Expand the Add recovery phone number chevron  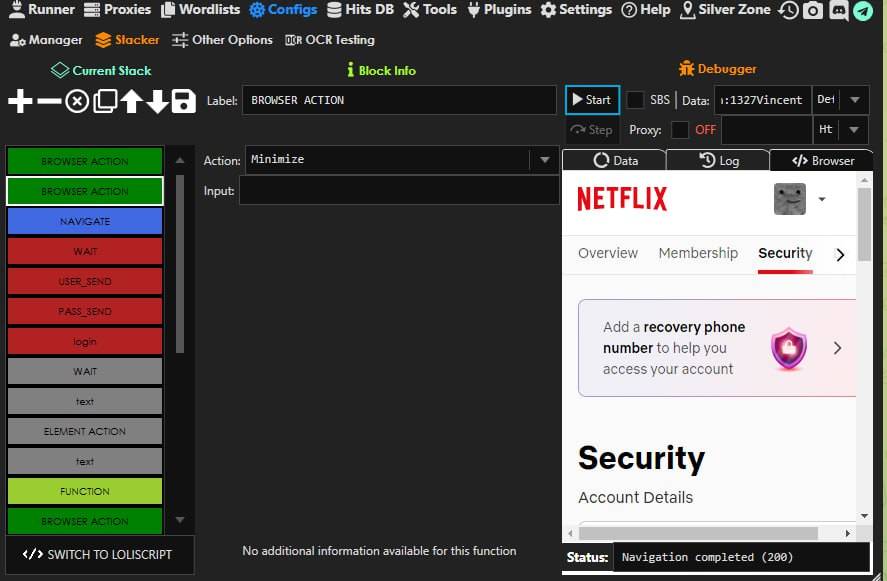(837, 348)
